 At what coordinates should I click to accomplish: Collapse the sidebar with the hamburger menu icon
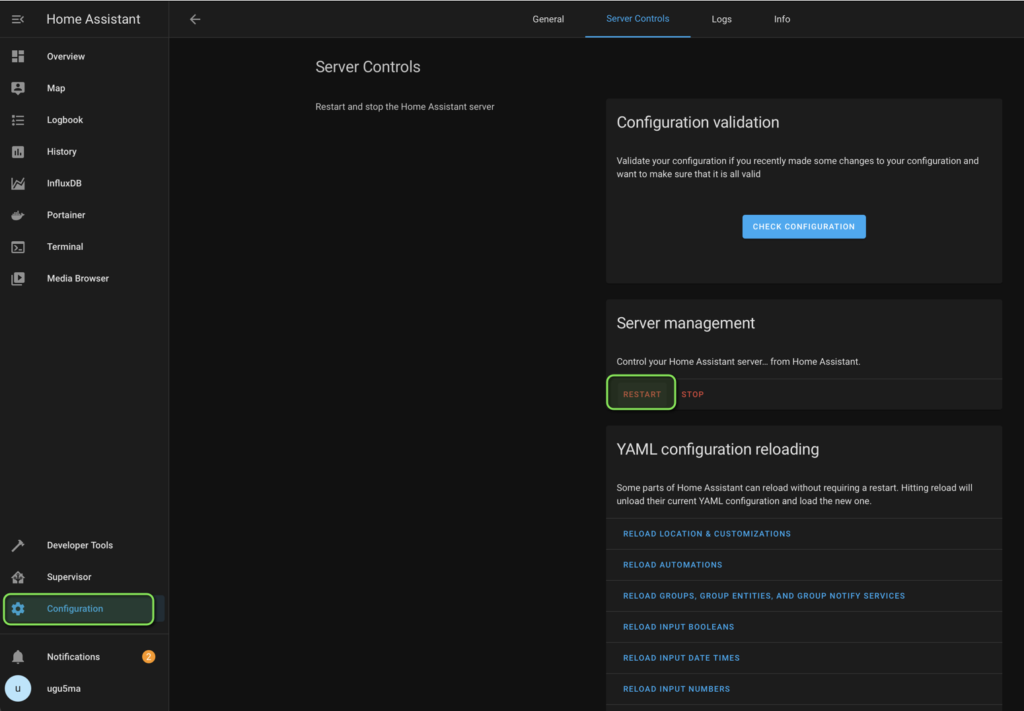coord(18,20)
